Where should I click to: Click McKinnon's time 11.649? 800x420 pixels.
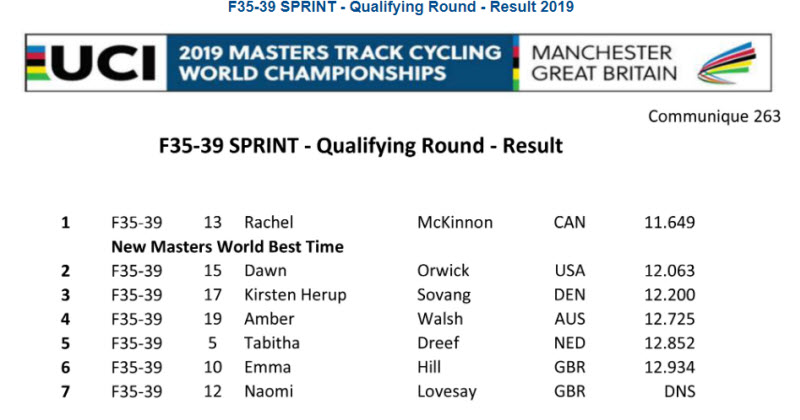click(669, 222)
